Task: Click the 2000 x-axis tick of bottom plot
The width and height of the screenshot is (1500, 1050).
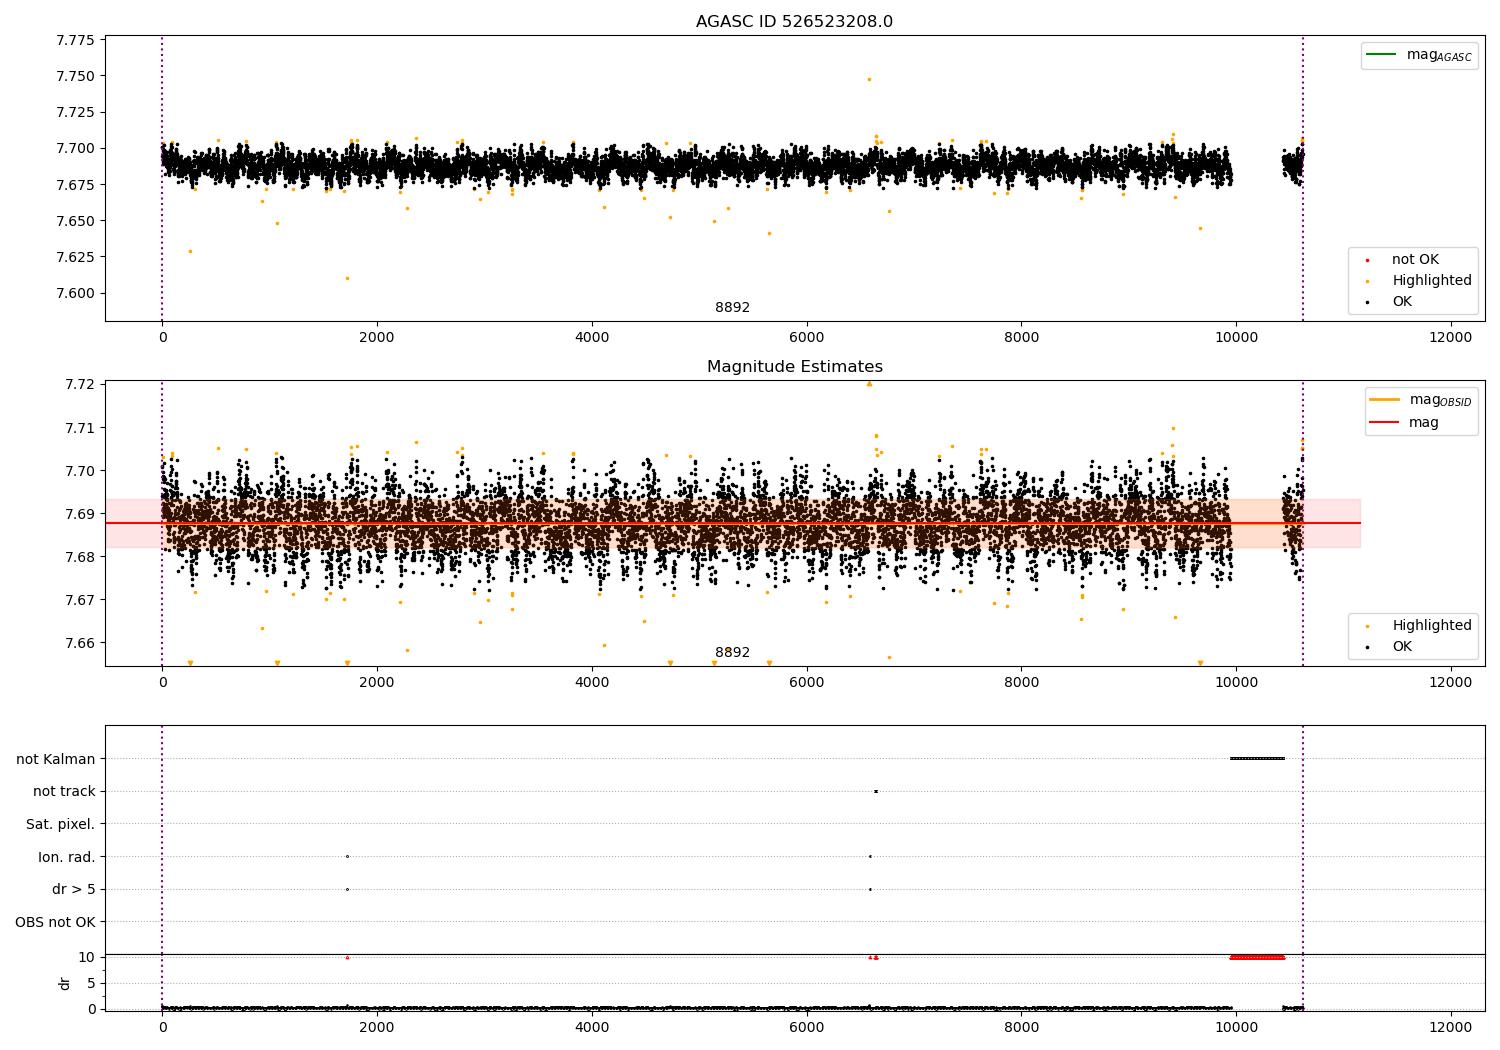Action: pyautogui.click(x=377, y=1027)
